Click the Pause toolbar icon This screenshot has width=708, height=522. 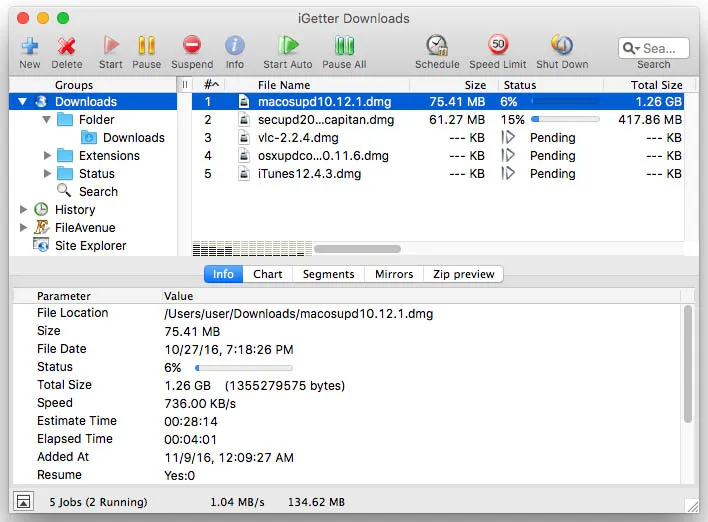146,46
